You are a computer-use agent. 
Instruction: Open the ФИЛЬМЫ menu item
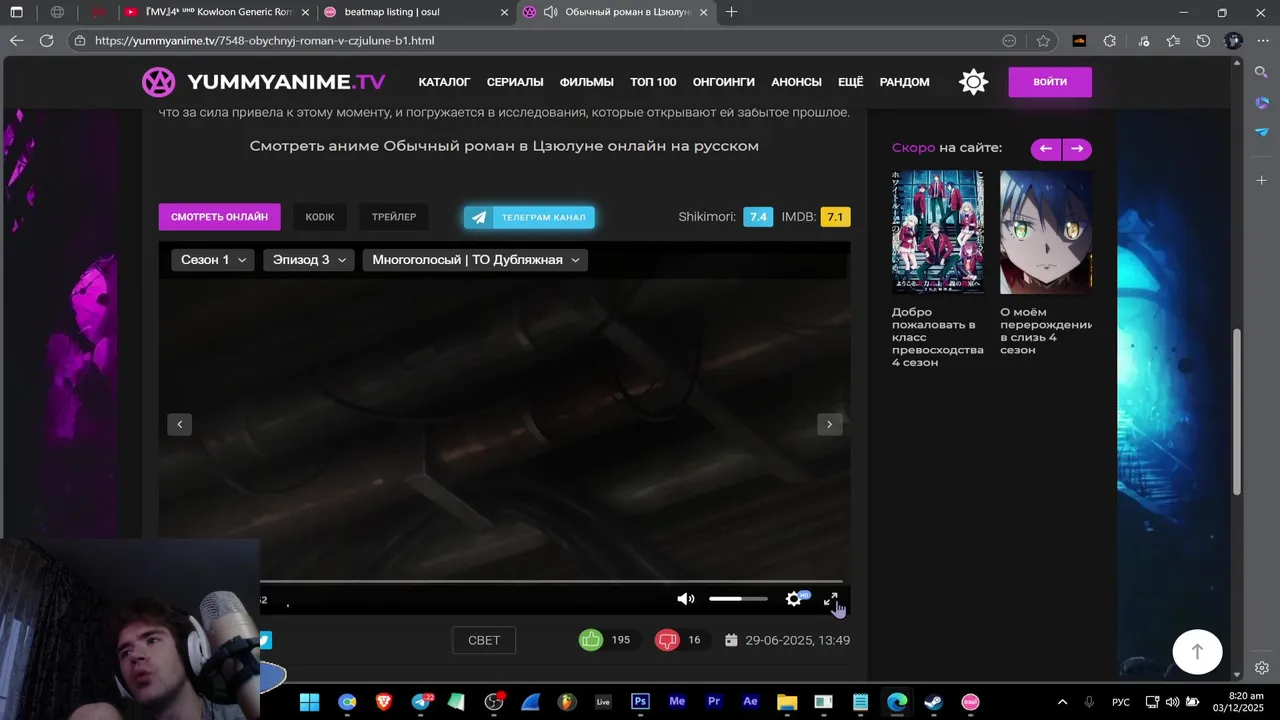pyautogui.click(x=587, y=82)
